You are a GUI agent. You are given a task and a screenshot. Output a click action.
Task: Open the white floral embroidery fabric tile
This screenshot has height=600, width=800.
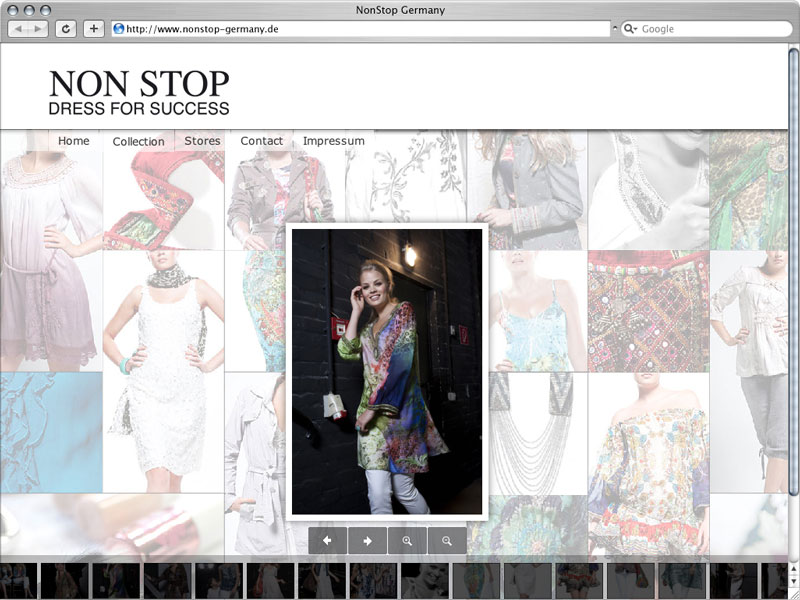[406, 176]
